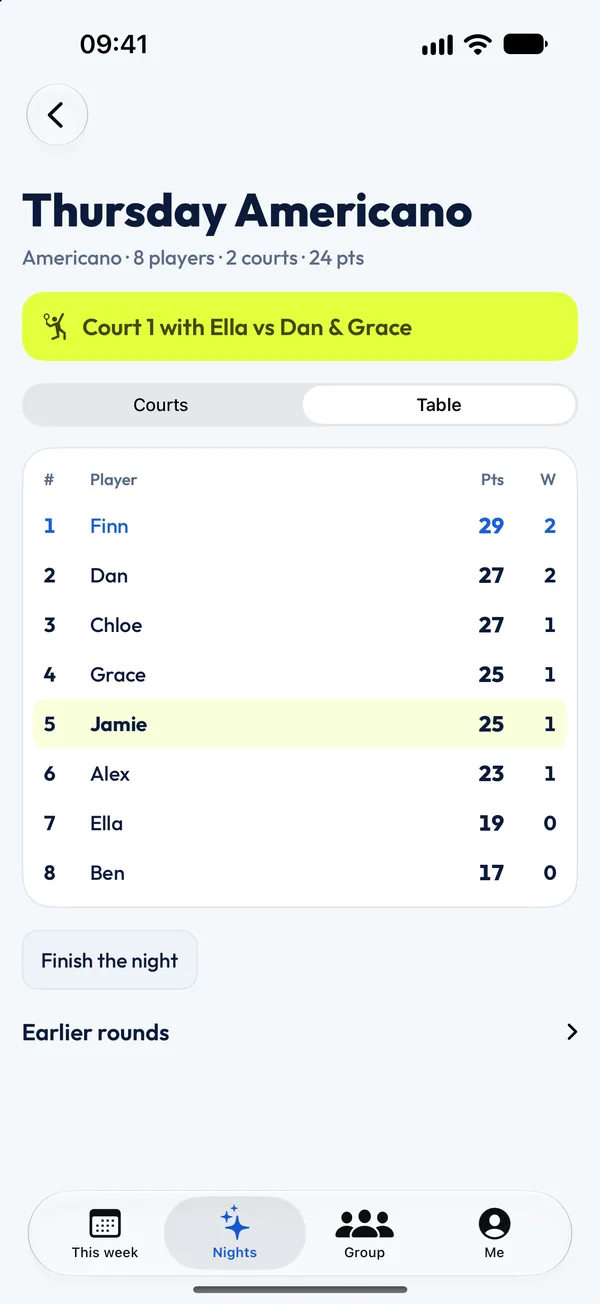This screenshot has height=1304, width=600.
Task: Tap the Wi-Fi status icon
Action: coord(478,45)
